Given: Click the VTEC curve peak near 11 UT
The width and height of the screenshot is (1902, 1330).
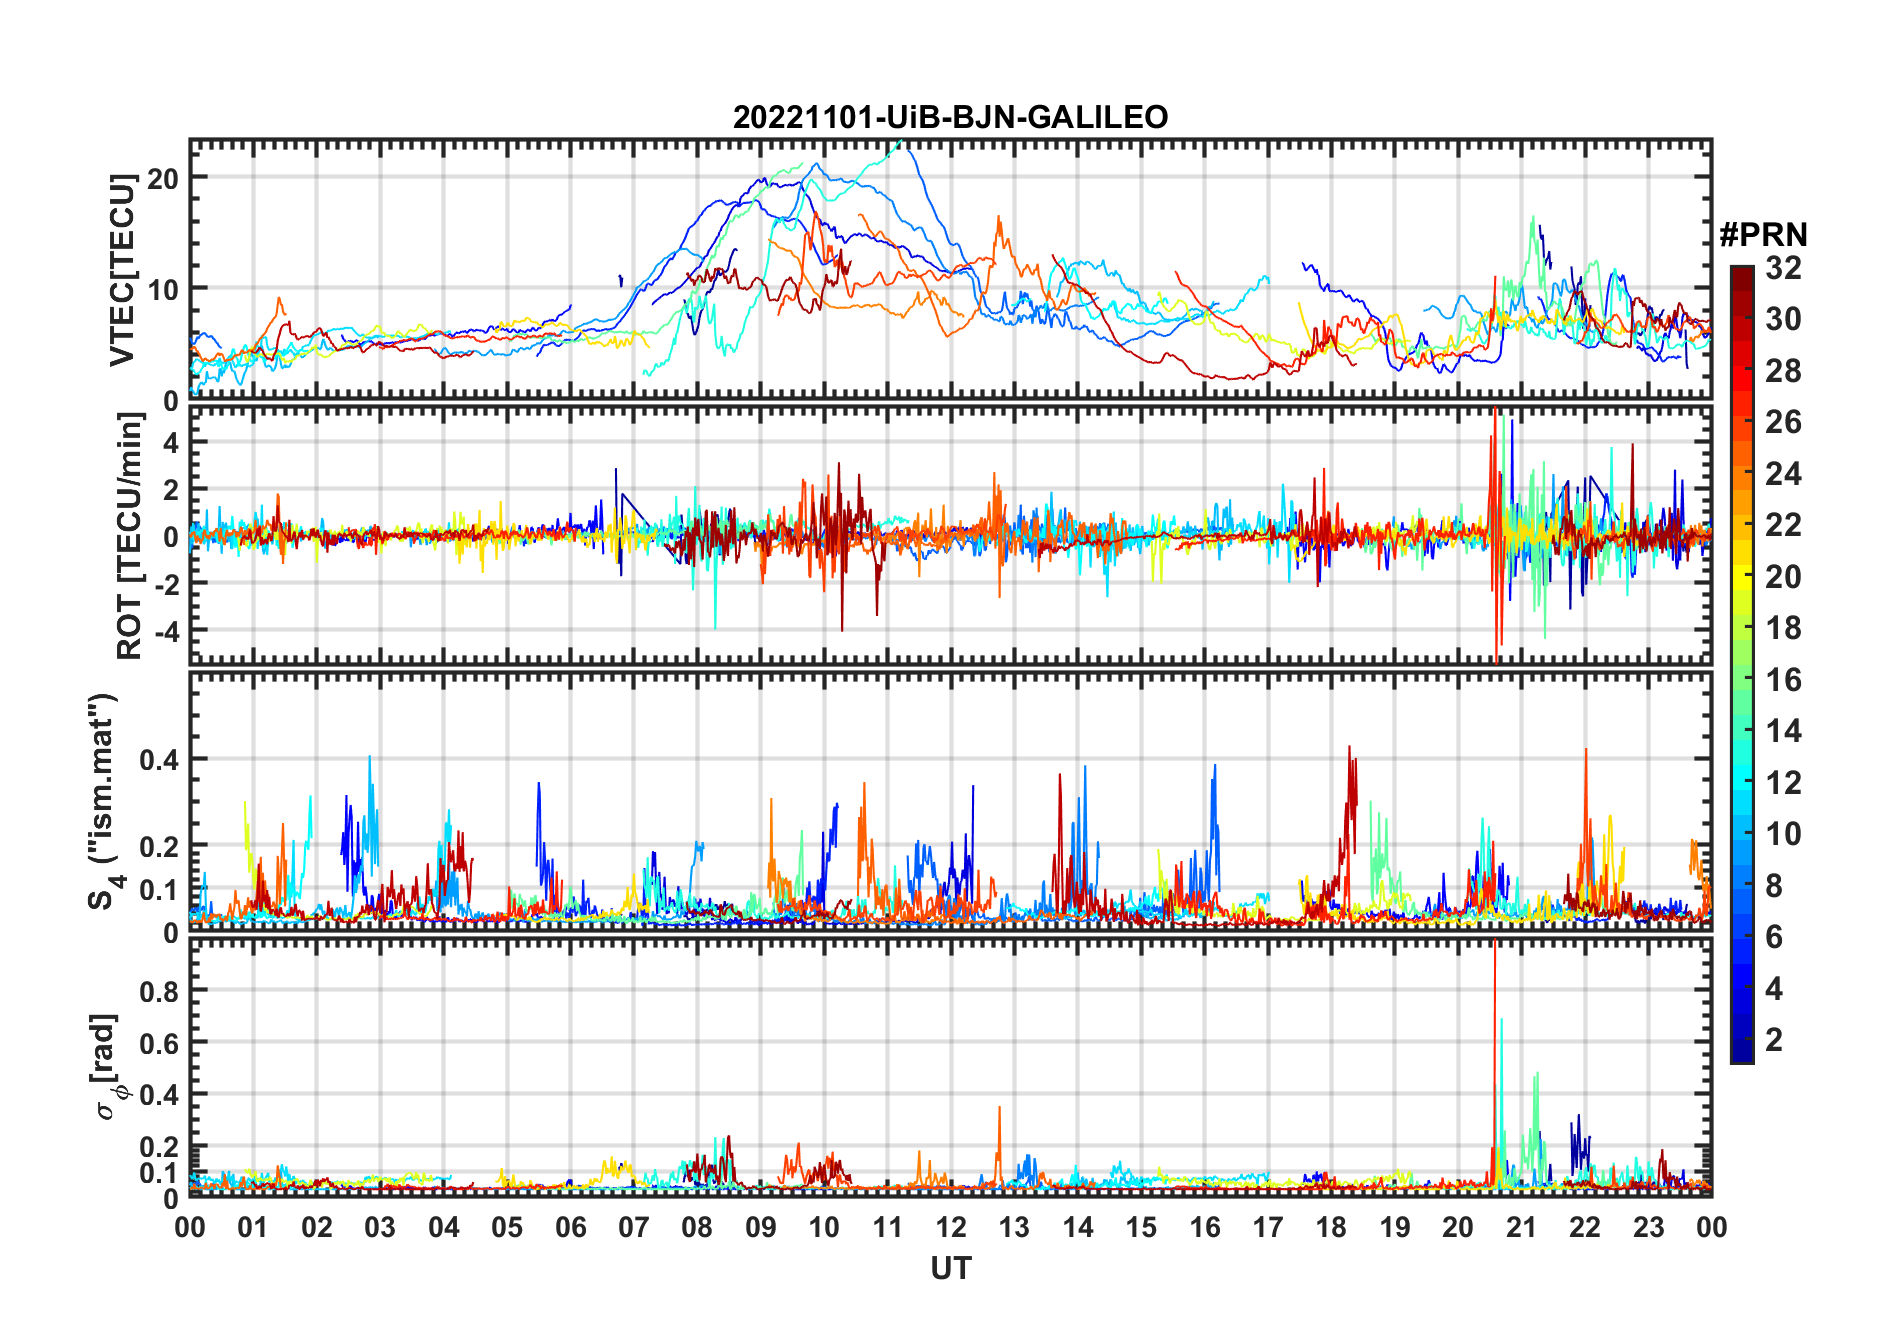Looking at the screenshot, I should 900,143.
